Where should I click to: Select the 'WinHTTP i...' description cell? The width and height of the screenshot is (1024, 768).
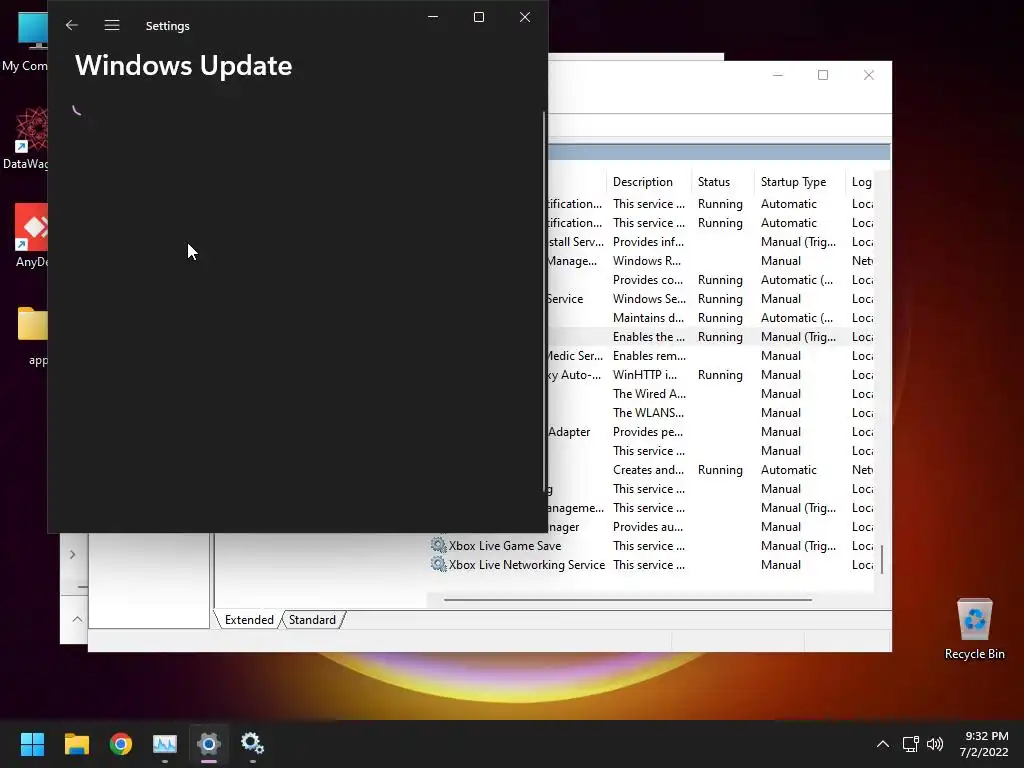coord(645,375)
